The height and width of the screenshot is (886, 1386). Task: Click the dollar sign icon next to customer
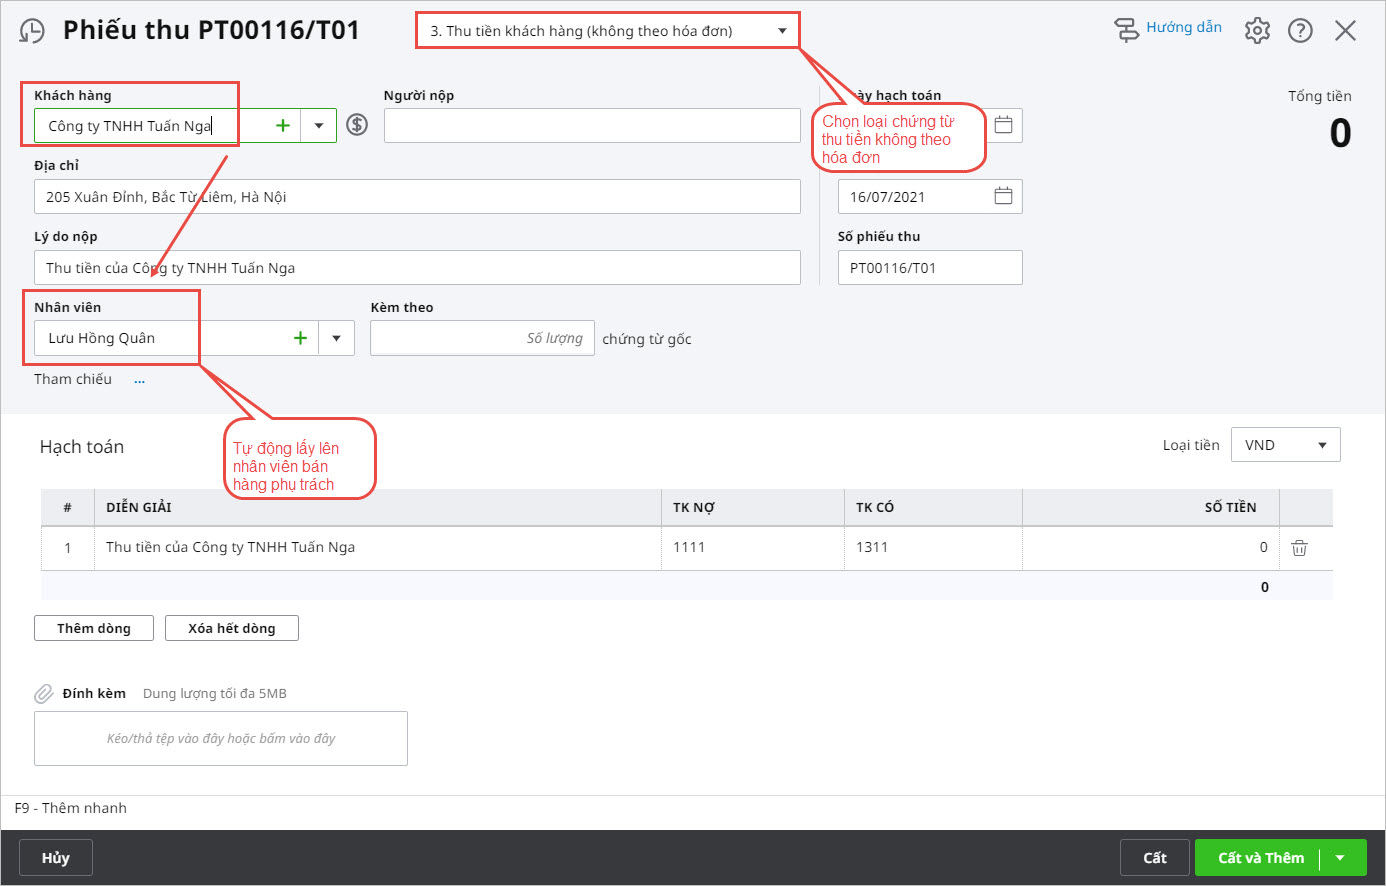coord(357,125)
